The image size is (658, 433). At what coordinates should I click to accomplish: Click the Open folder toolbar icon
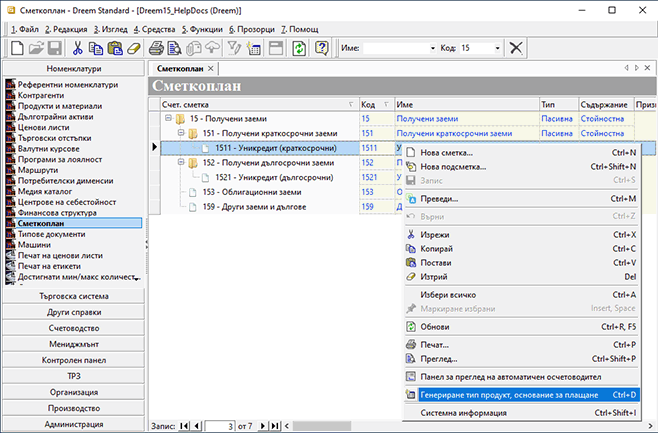pos(36,48)
